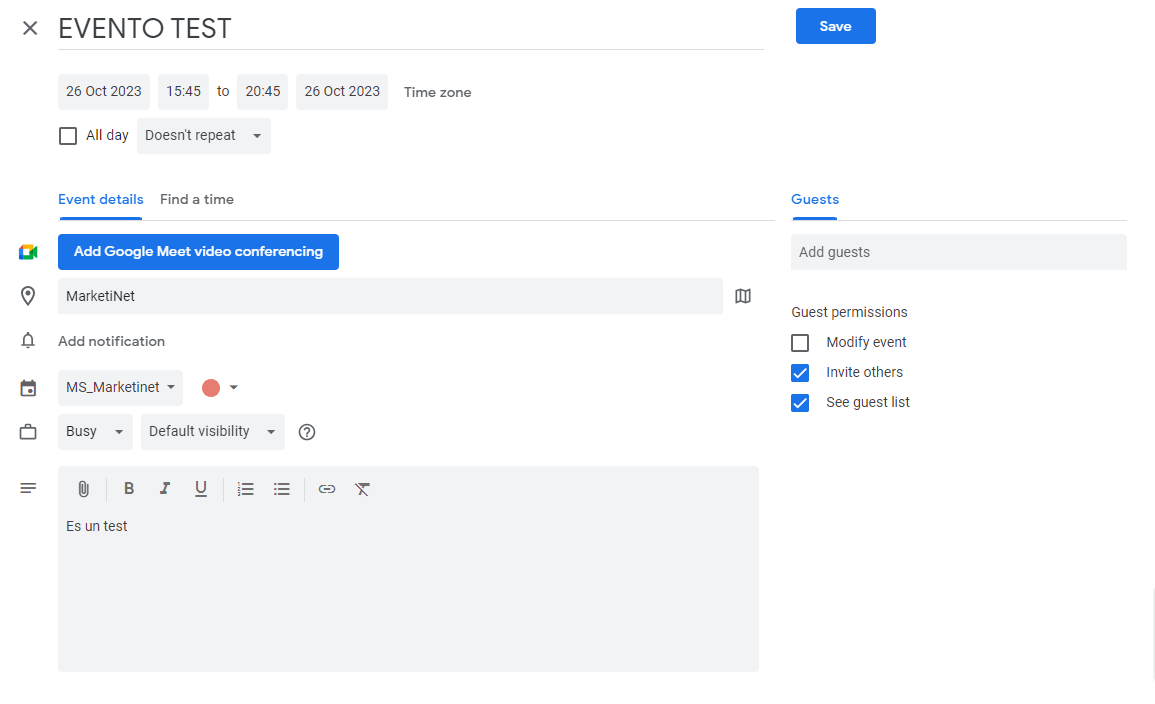
Task: Check the Modify event permission
Action: tap(800, 343)
